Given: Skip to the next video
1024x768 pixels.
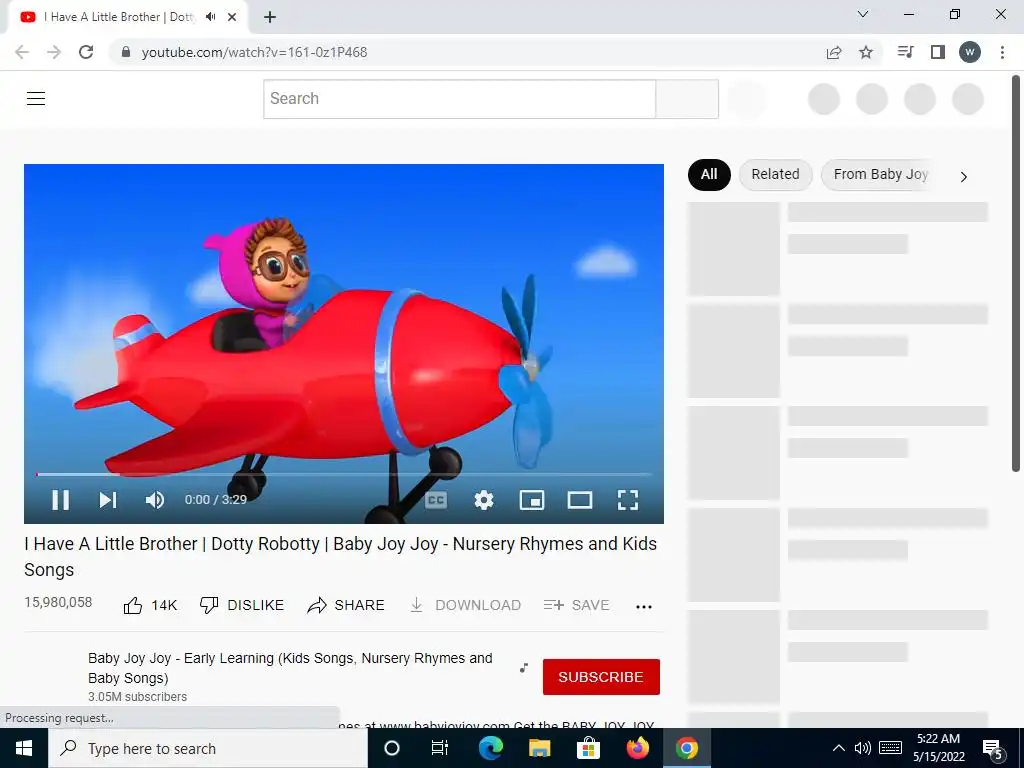Looking at the screenshot, I should 108,500.
